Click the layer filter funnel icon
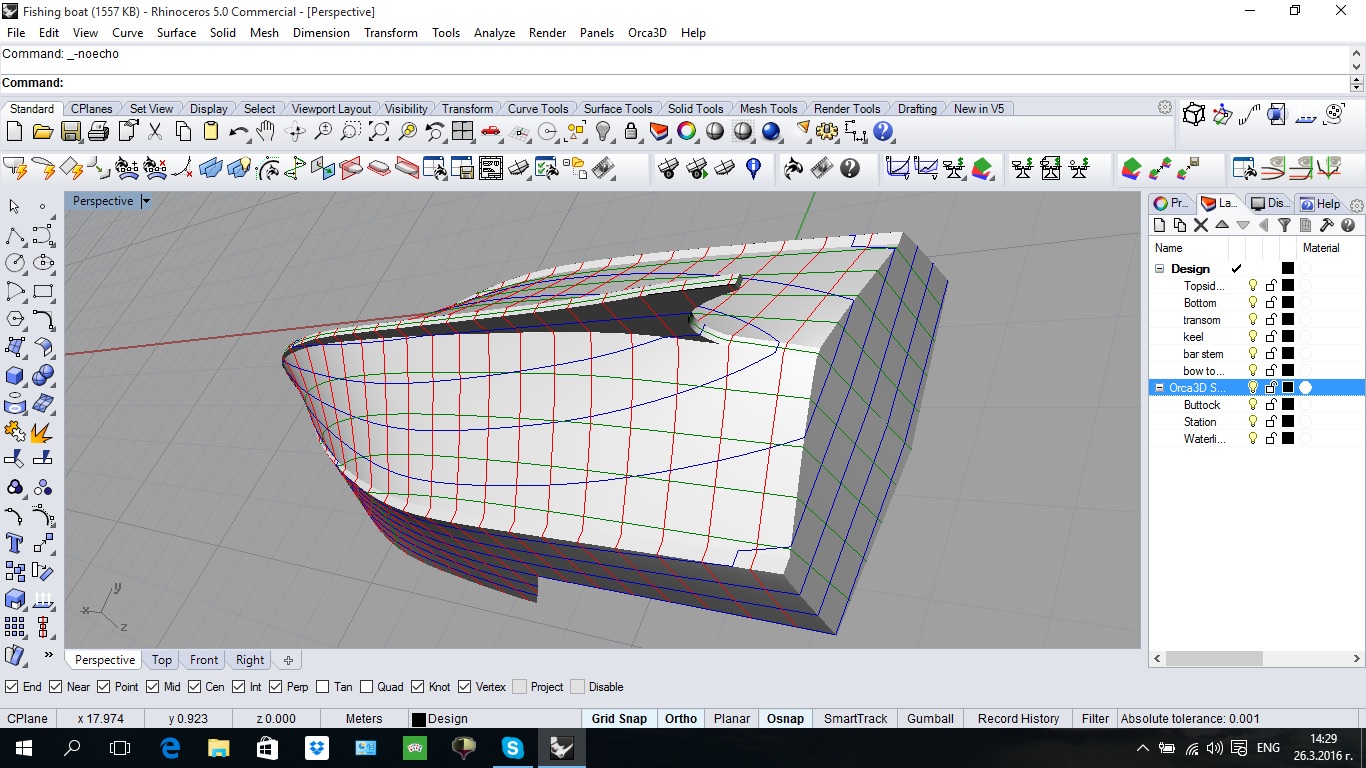 point(1284,226)
